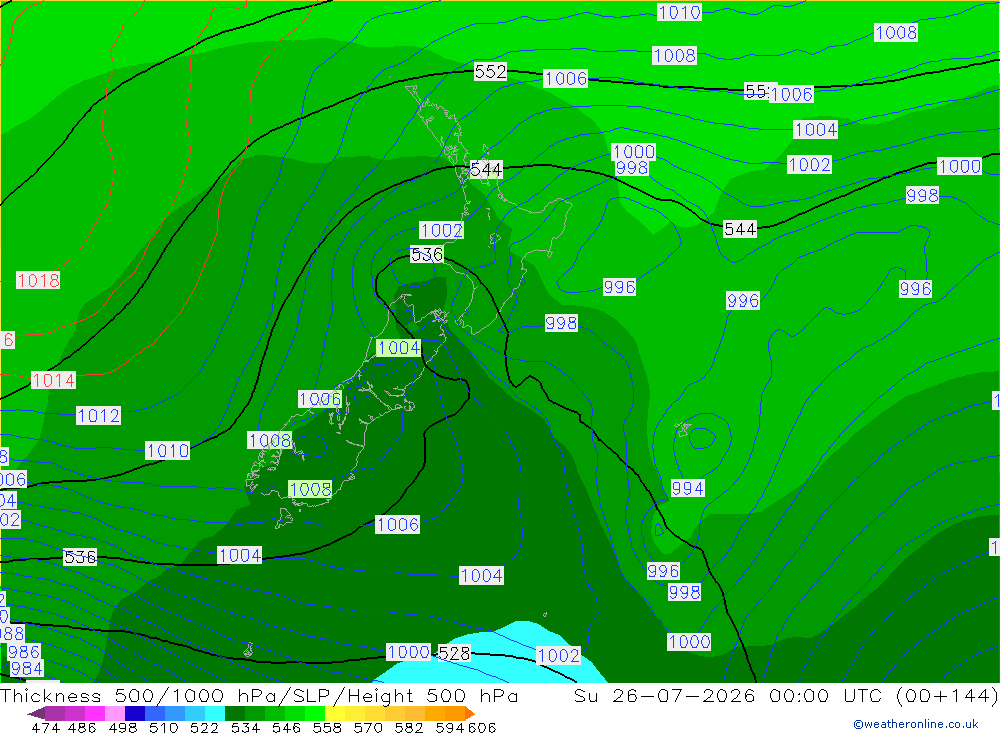Viewport: 1000px width, 733px height.
Task: Click the chart title 'Thickness 500/1000 hPa/SLP/Height 500 hPa'
Action: (260, 695)
